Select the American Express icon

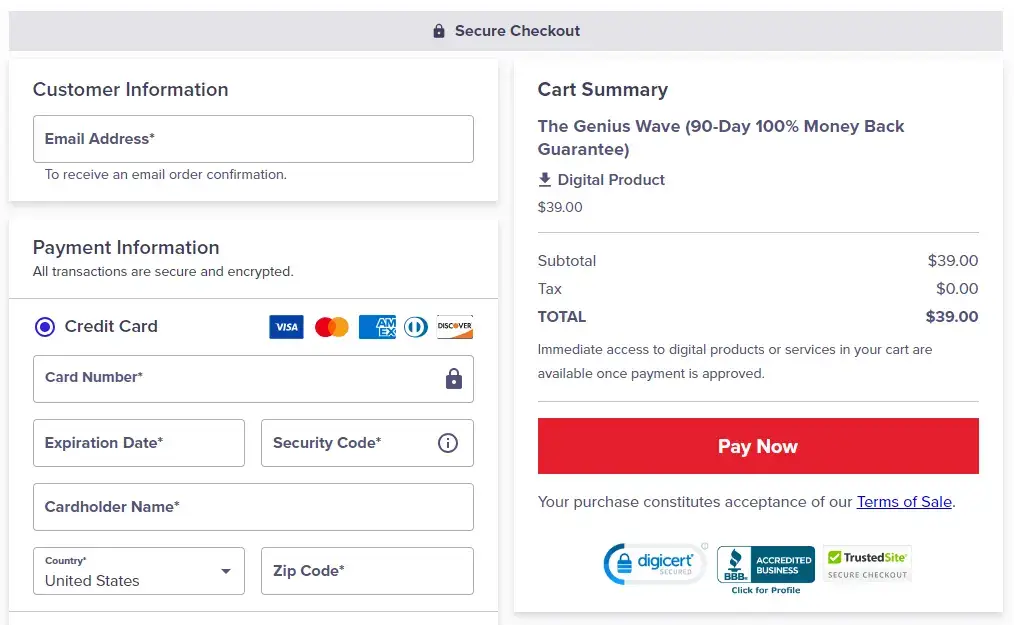[377, 327]
